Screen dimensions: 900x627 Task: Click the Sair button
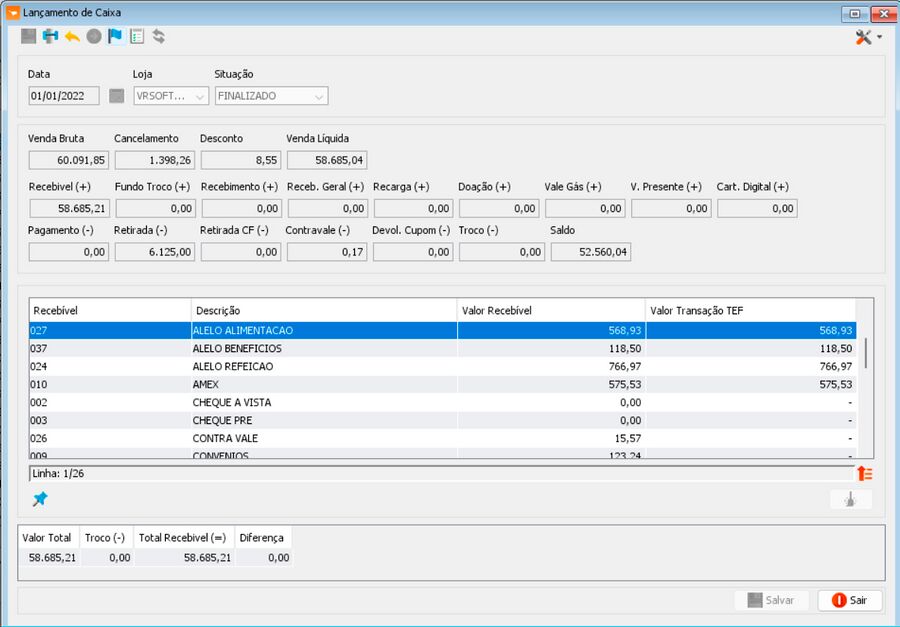point(850,601)
